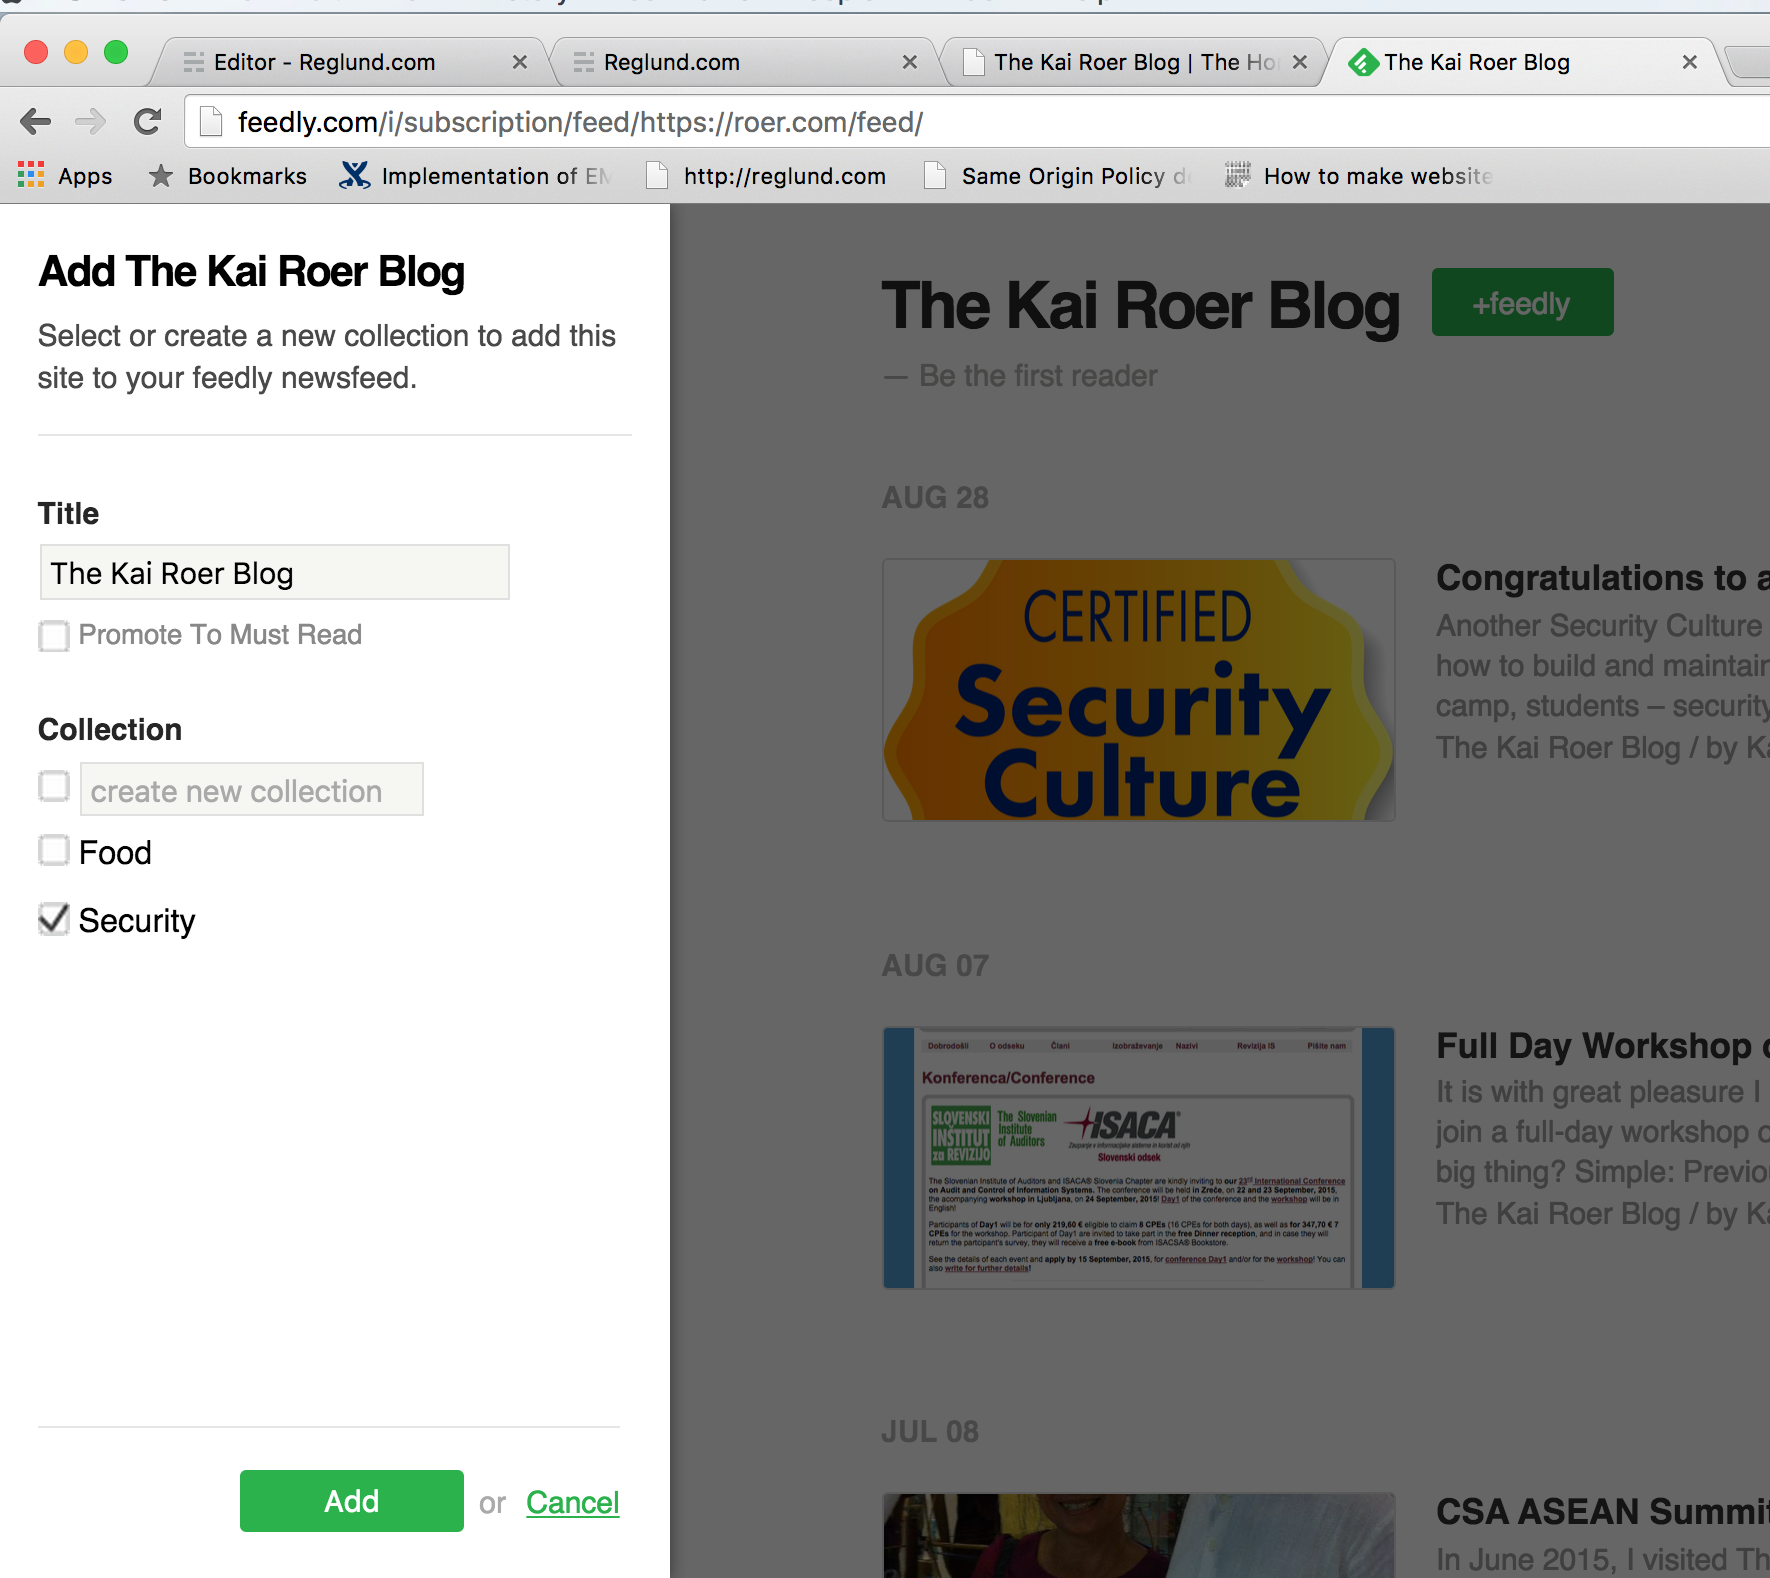Open the Apps grid icon in bookmarks bar
The width and height of the screenshot is (1770, 1578).
click(31, 175)
